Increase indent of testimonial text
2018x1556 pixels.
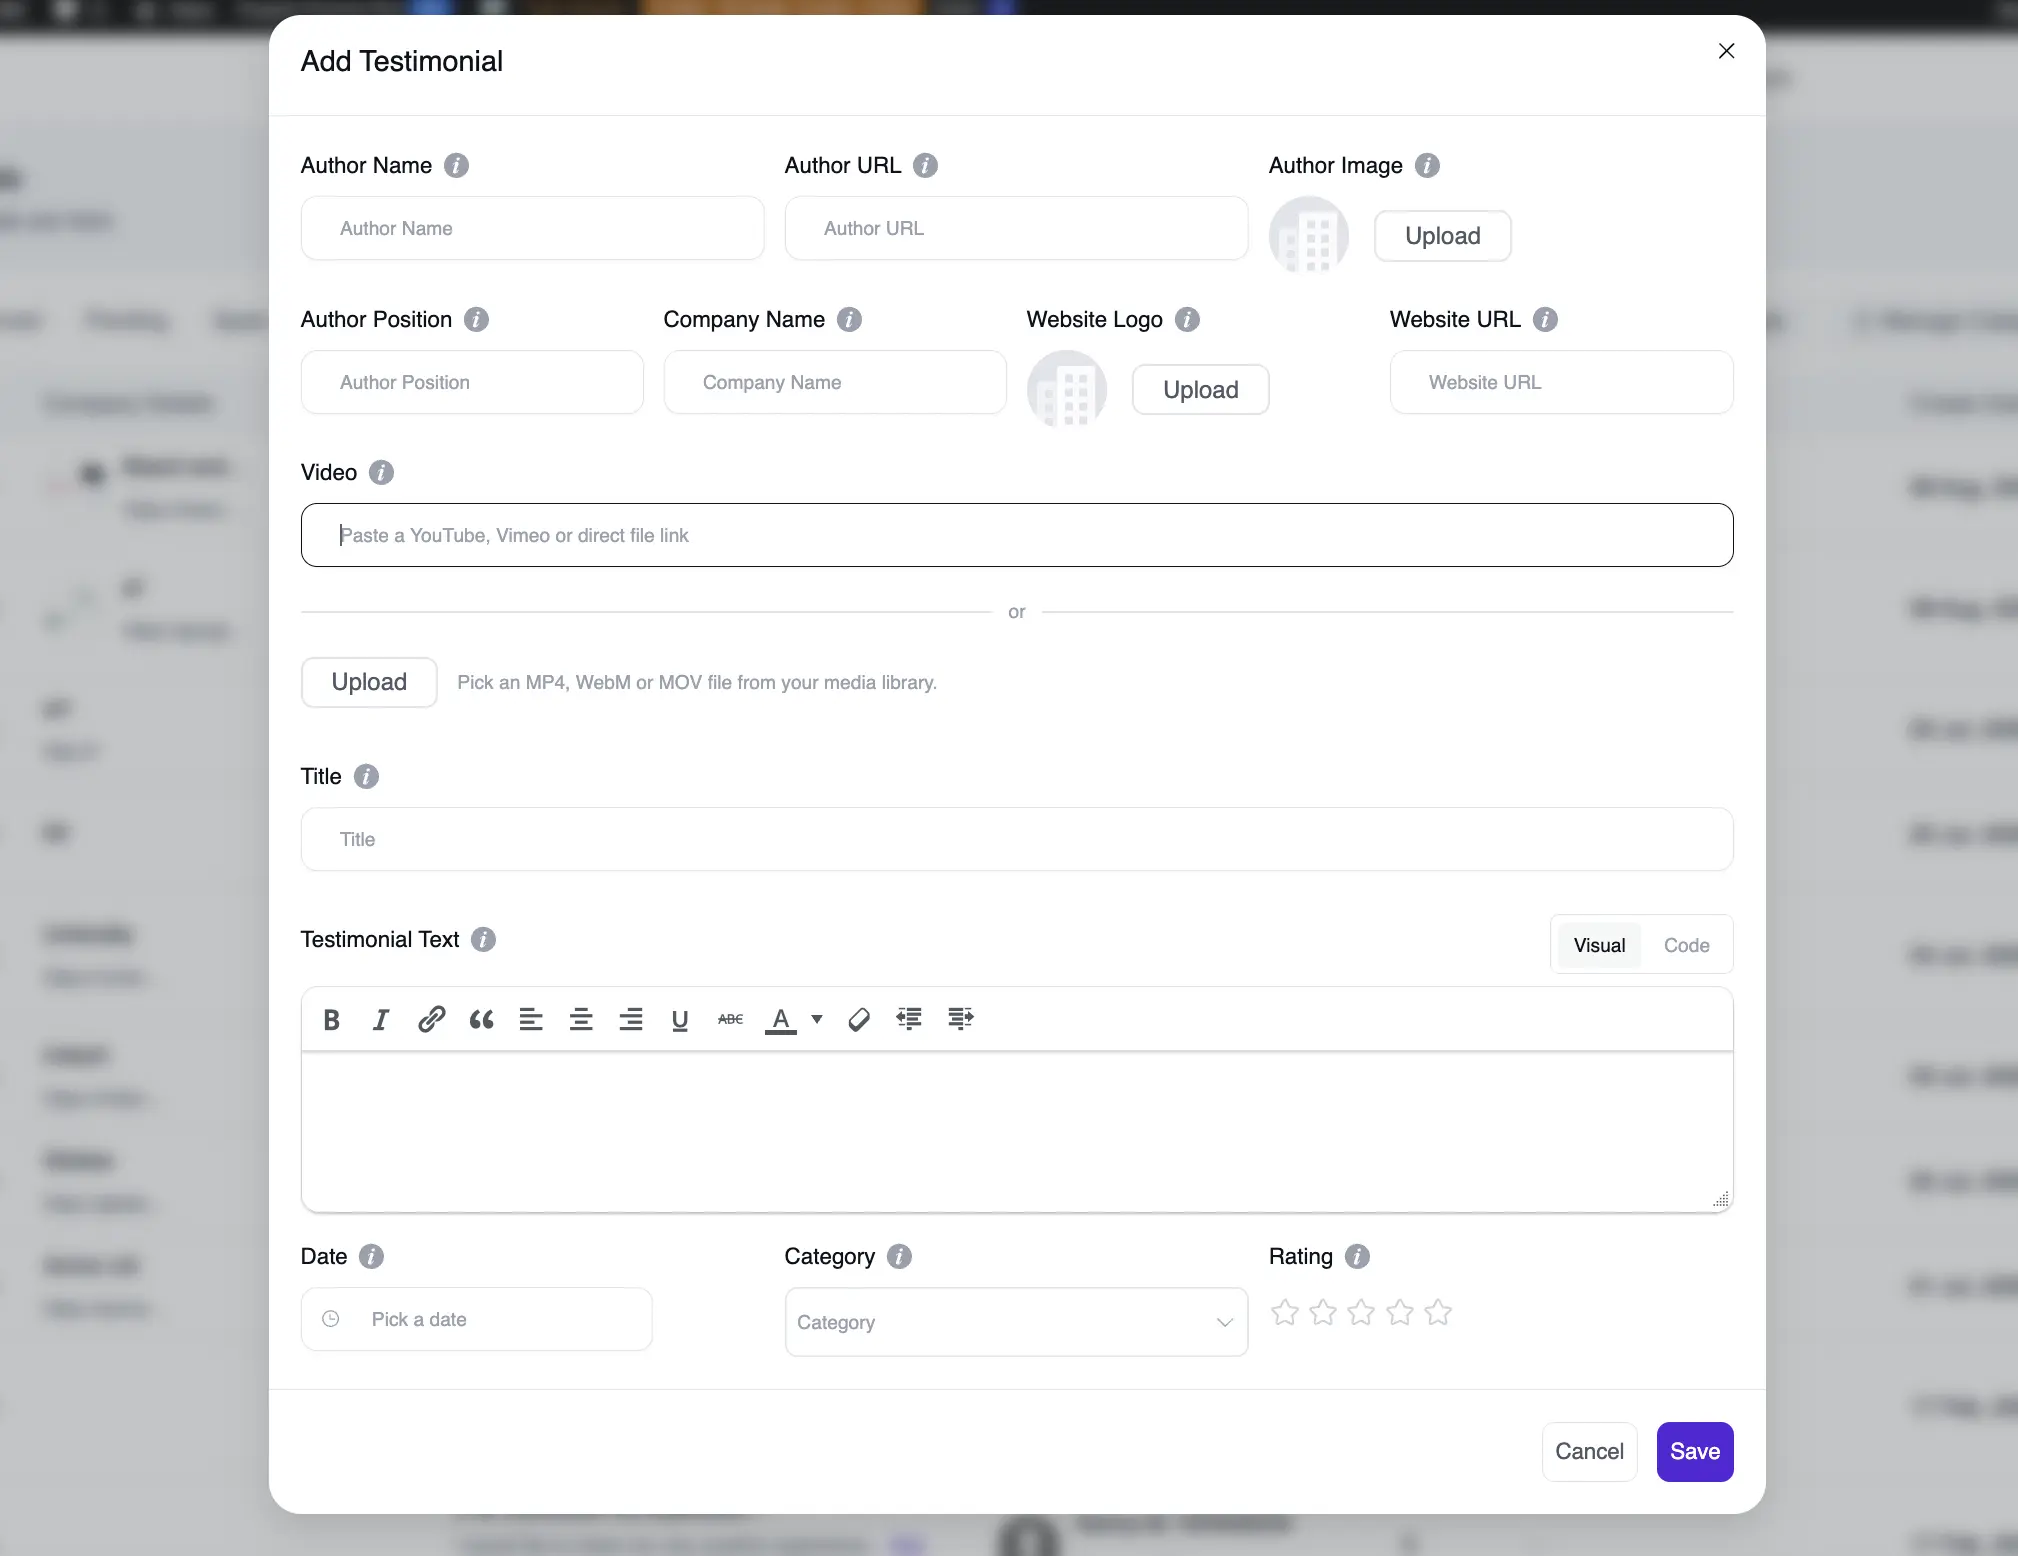click(x=960, y=1019)
